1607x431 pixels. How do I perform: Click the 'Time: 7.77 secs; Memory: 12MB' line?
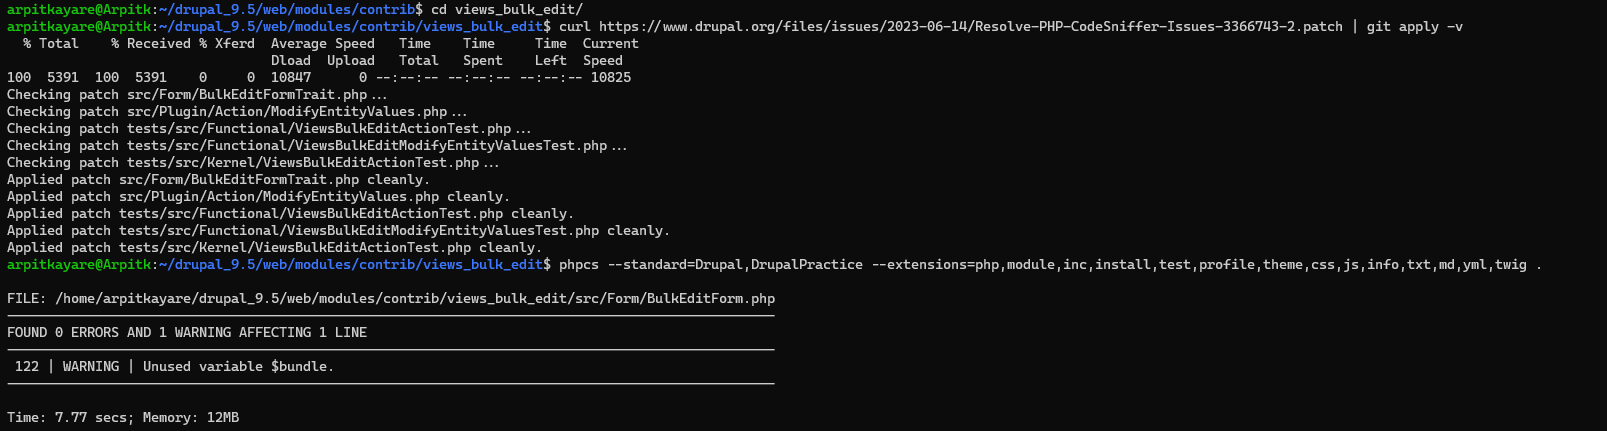coord(123,417)
